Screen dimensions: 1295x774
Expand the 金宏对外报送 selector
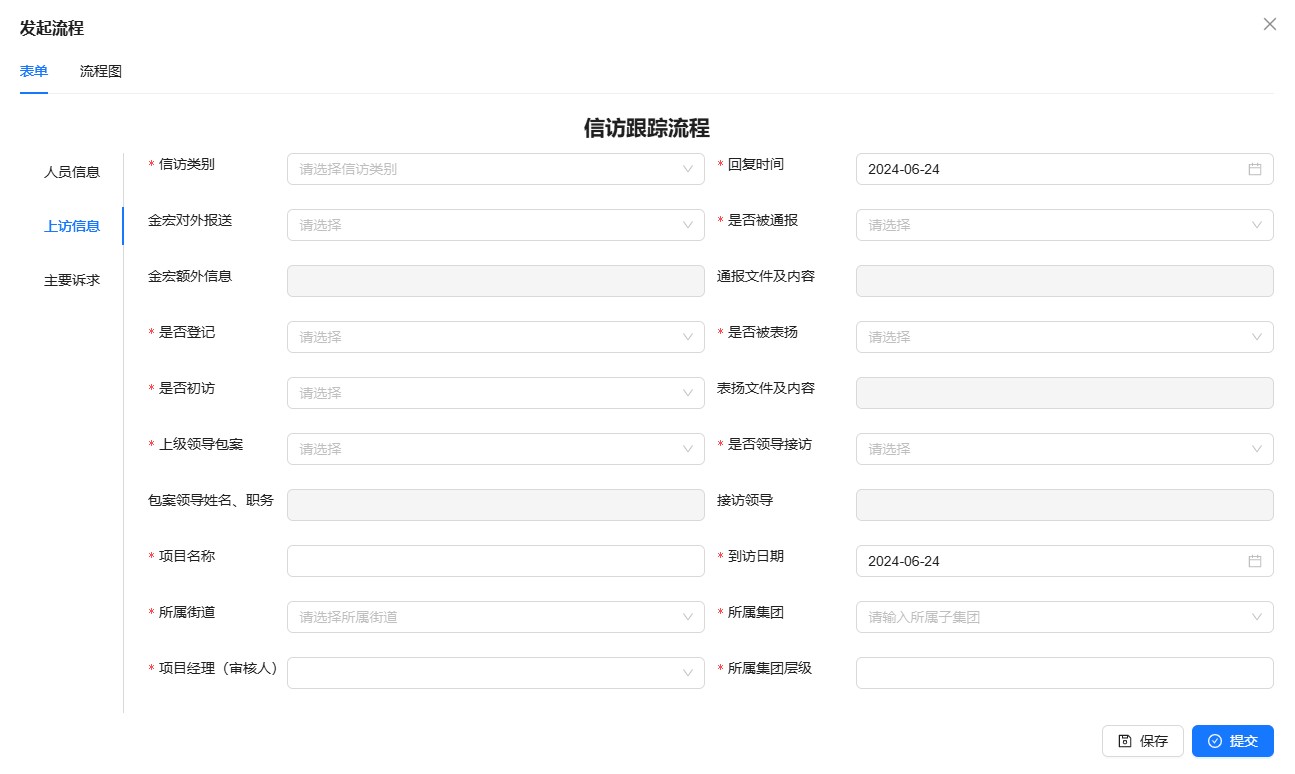[495, 225]
